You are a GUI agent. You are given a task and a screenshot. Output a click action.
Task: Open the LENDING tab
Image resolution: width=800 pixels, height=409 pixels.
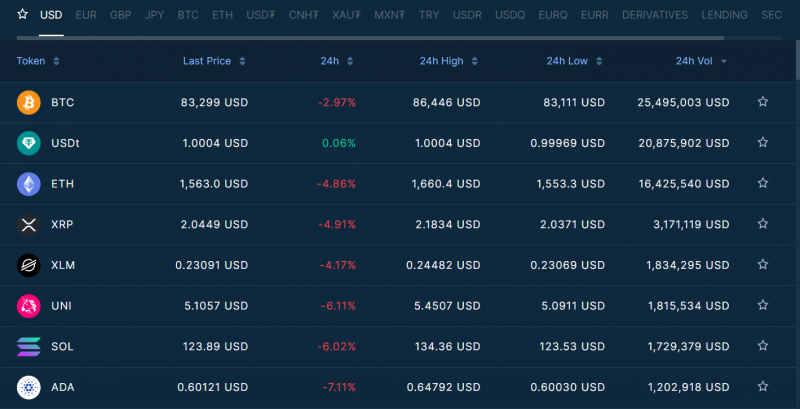tap(724, 15)
